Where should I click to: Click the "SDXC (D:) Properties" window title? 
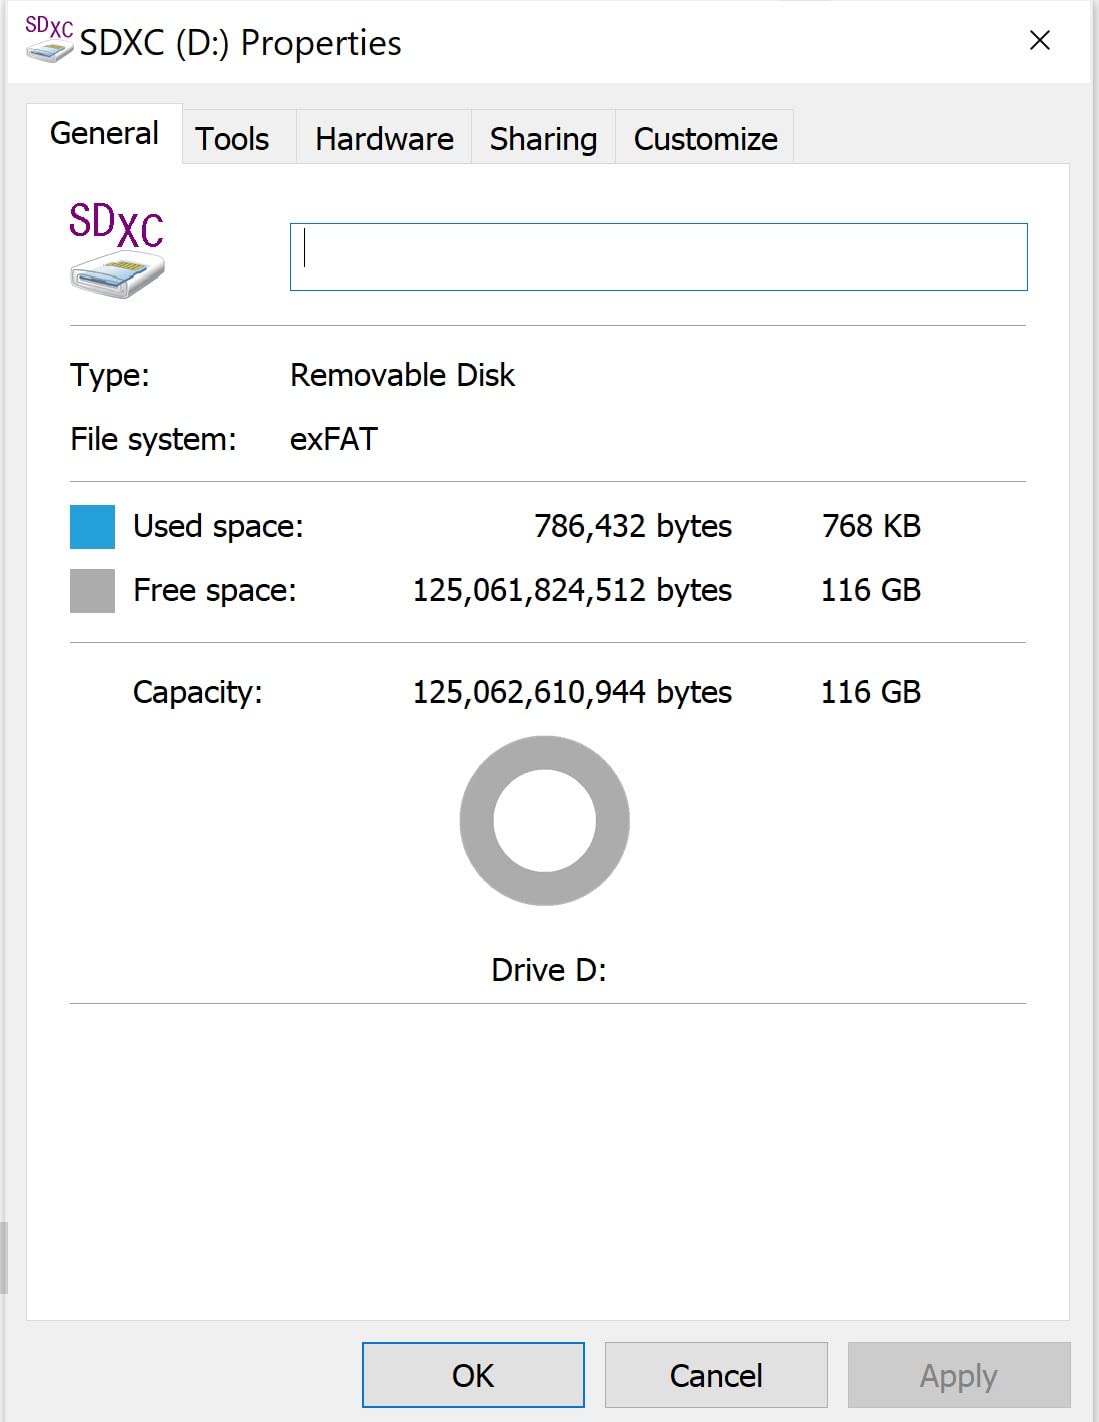coord(240,43)
